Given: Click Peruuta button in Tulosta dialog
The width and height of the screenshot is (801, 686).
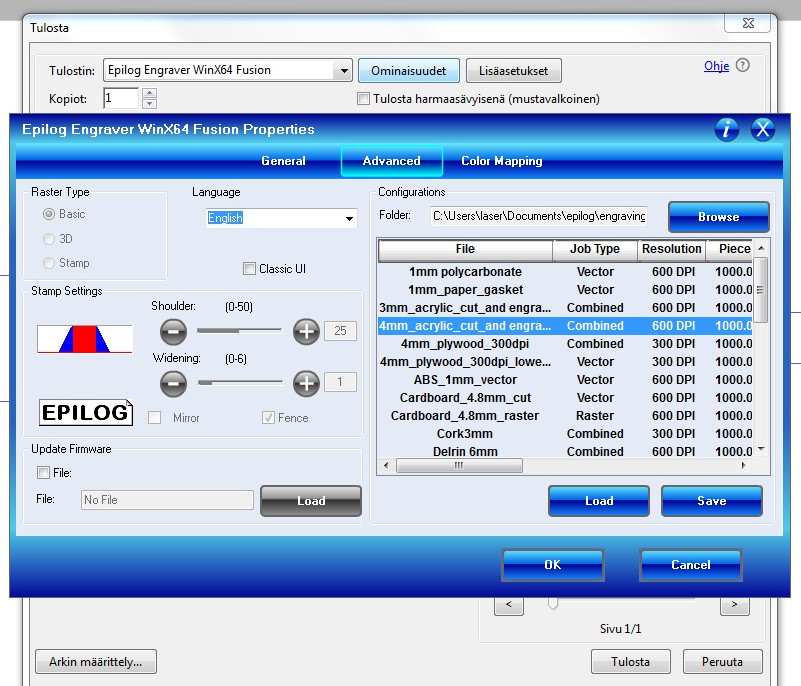Looking at the screenshot, I should pyautogui.click(x=722, y=661).
